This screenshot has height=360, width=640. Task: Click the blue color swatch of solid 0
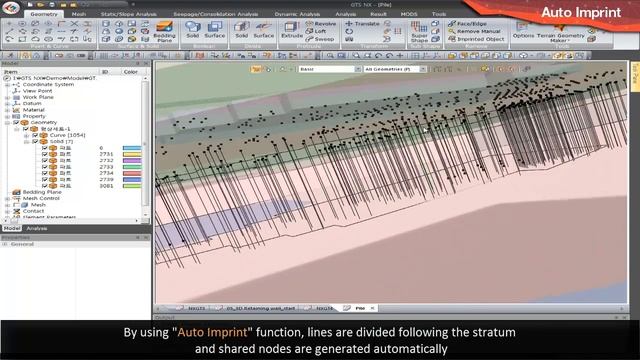point(132,148)
